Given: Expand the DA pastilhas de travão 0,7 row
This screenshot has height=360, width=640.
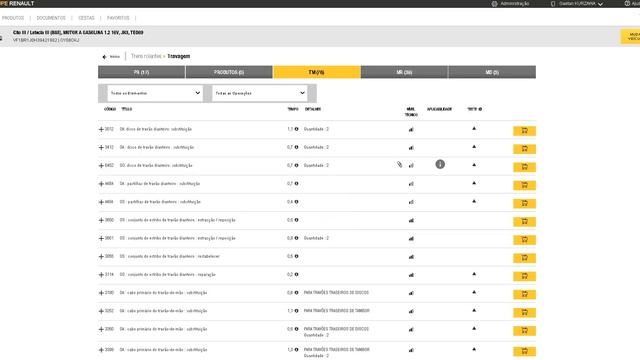Looking at the screenshot, I should click(x=101, y=184).
